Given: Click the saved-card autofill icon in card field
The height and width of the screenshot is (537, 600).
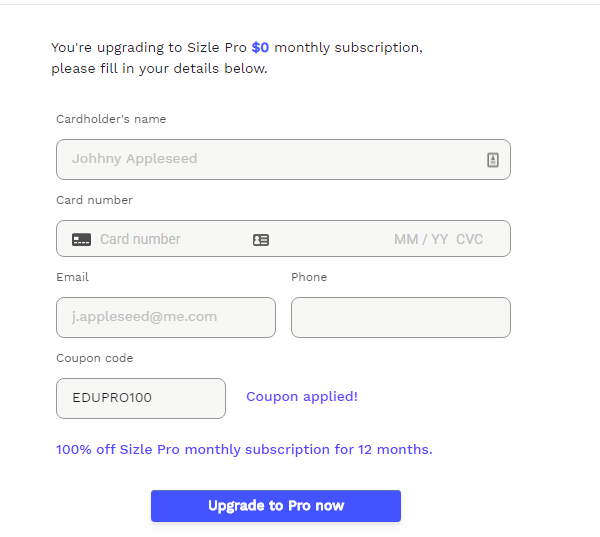Looking at the screenshot, I should coord(261,240).
